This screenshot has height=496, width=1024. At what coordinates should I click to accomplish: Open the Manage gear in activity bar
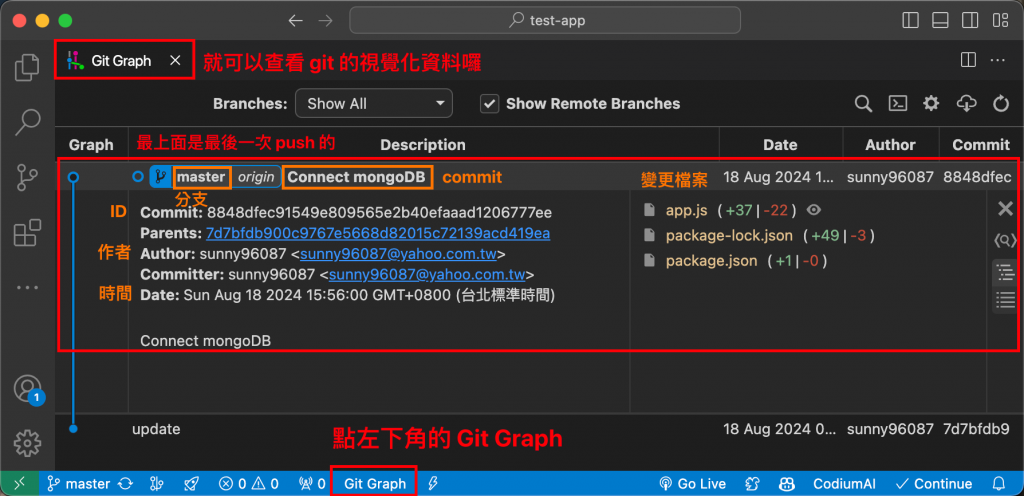[27, 444]
